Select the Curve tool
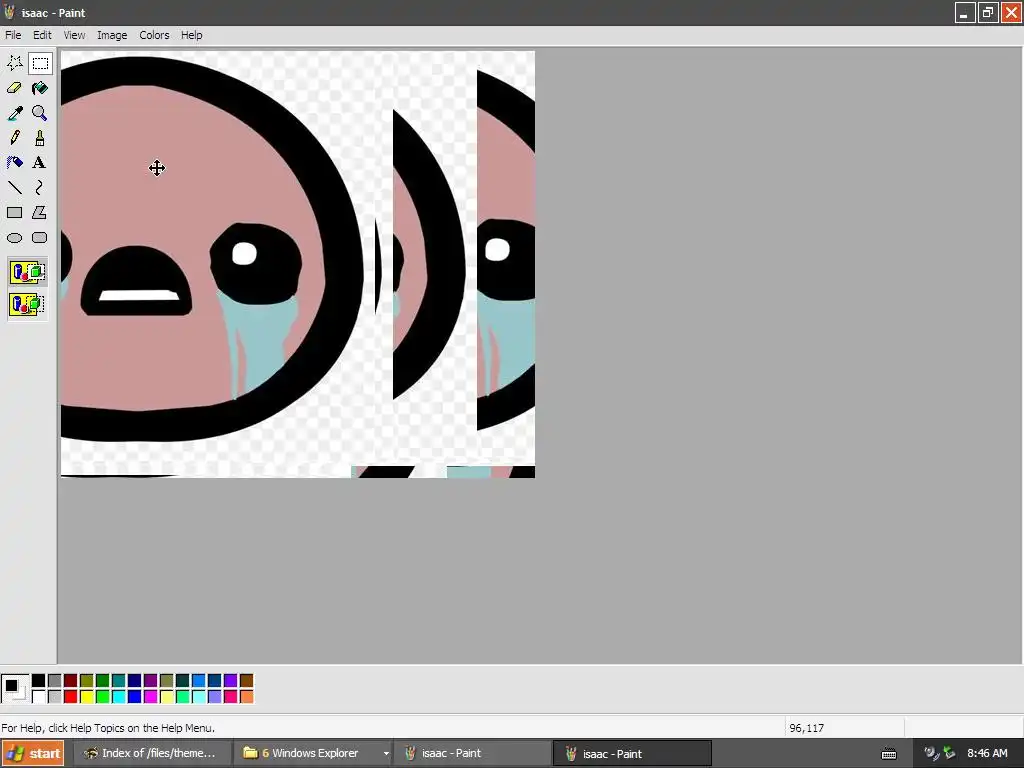The height and width of the screenshot is (768, 1024). [40, 187]
